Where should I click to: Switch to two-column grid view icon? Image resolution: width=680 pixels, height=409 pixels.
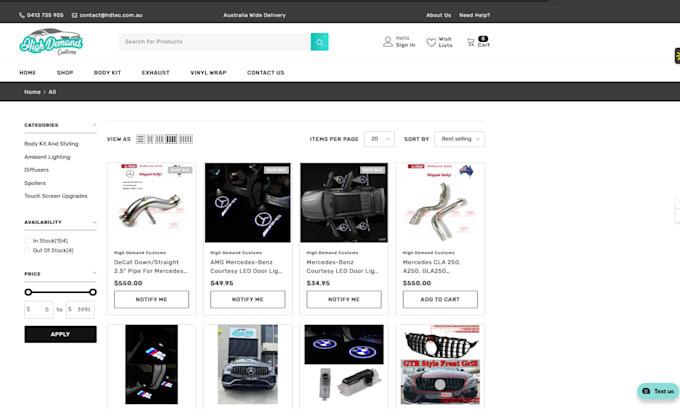point(150,139)
